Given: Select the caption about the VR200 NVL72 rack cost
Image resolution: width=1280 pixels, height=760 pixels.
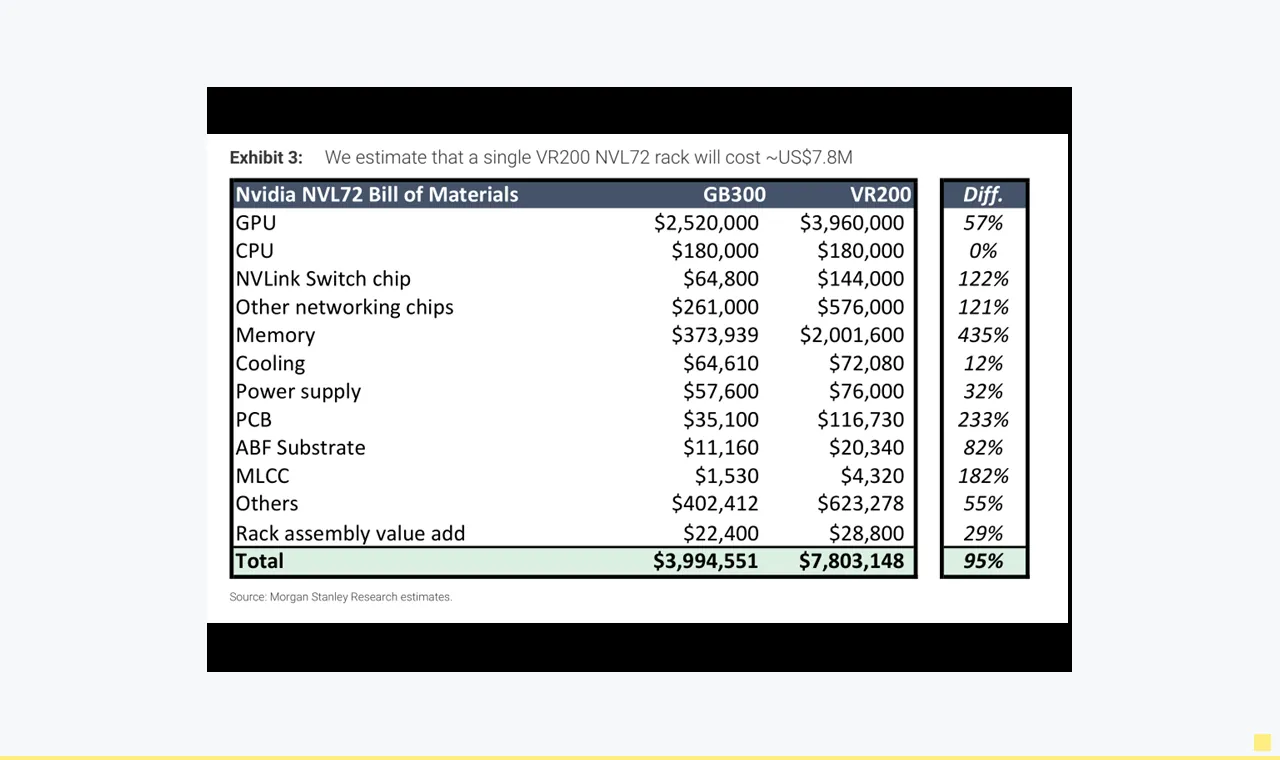Looking at the screenshot, I should coord(589,157).
